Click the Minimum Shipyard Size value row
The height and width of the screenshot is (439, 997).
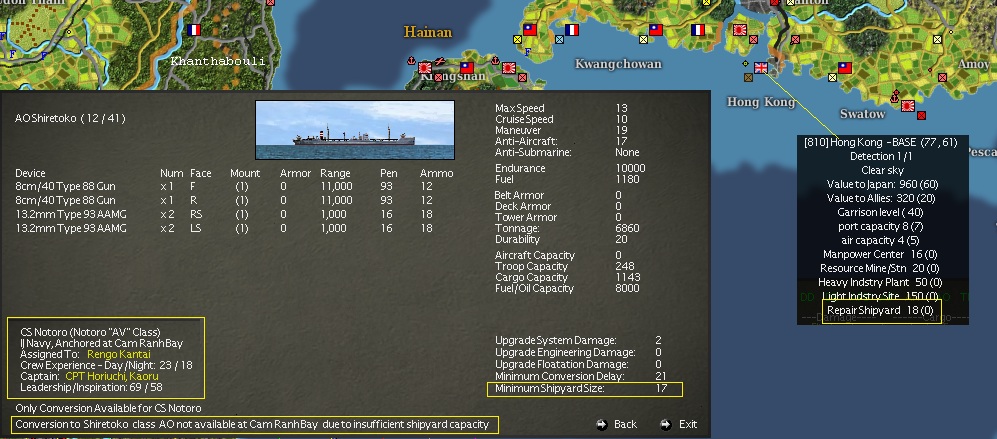click(585, 389)
